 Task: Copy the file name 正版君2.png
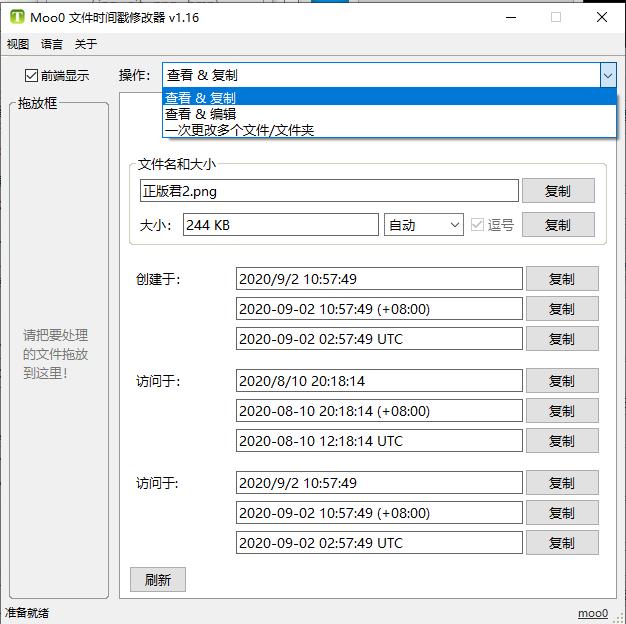tap(558, 191)
